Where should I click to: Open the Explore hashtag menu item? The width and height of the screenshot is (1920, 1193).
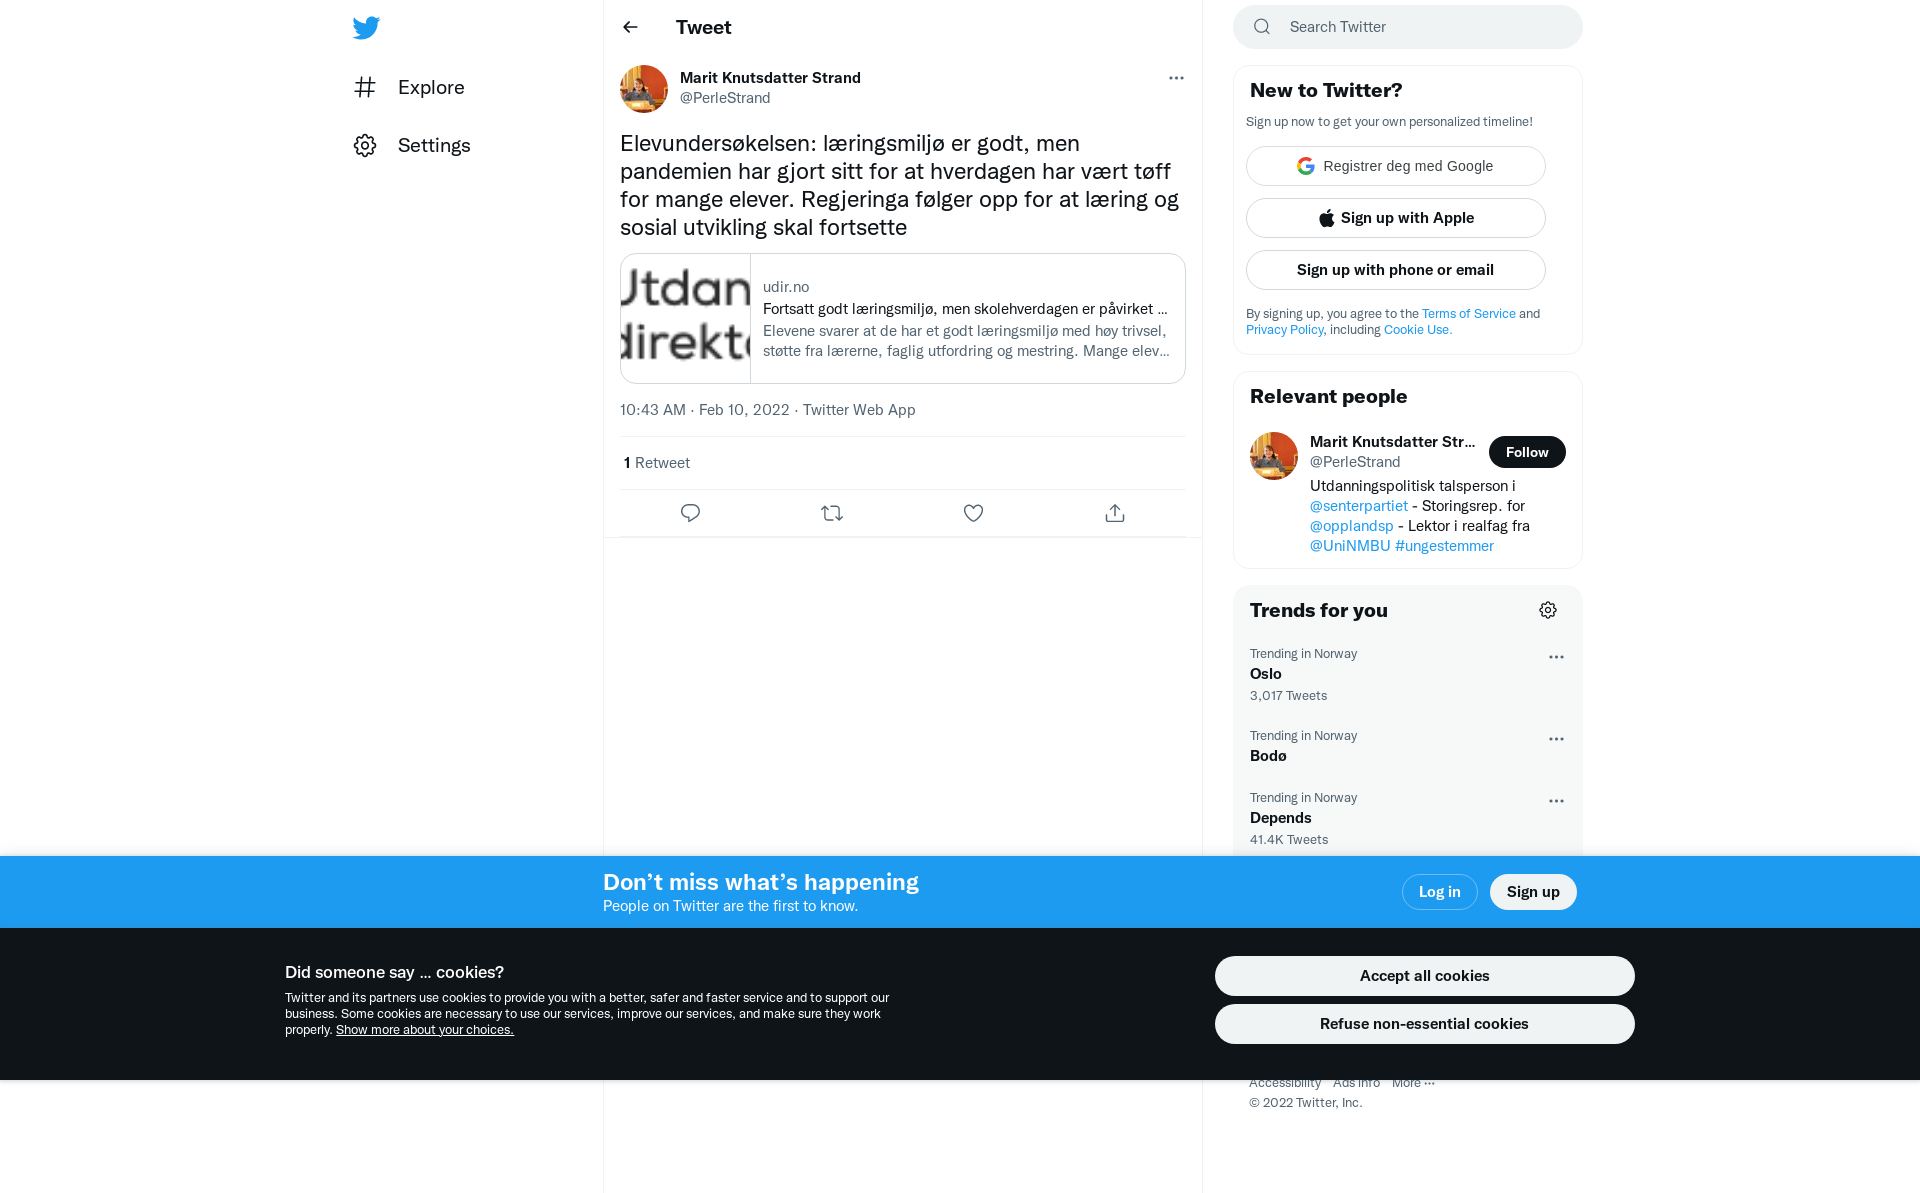[x=409, y=87]
